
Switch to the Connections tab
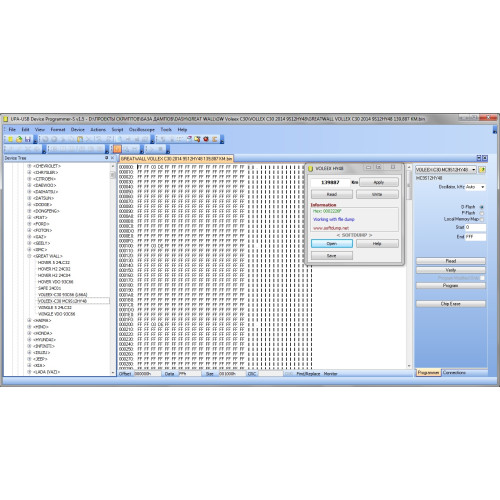(x=454, y=372)
